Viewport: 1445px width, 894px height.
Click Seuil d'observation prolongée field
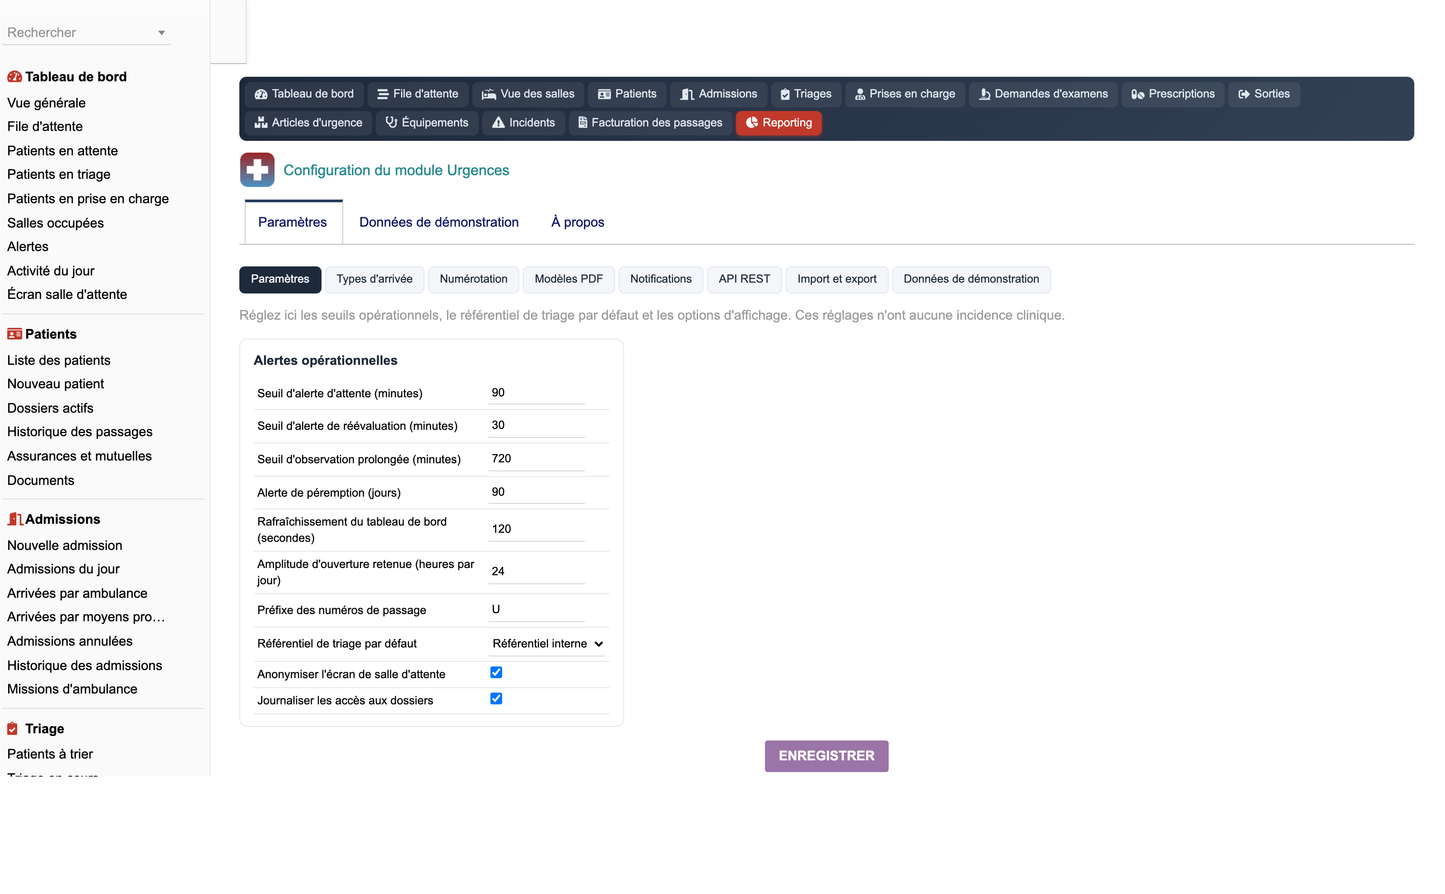tap(536, 459)
